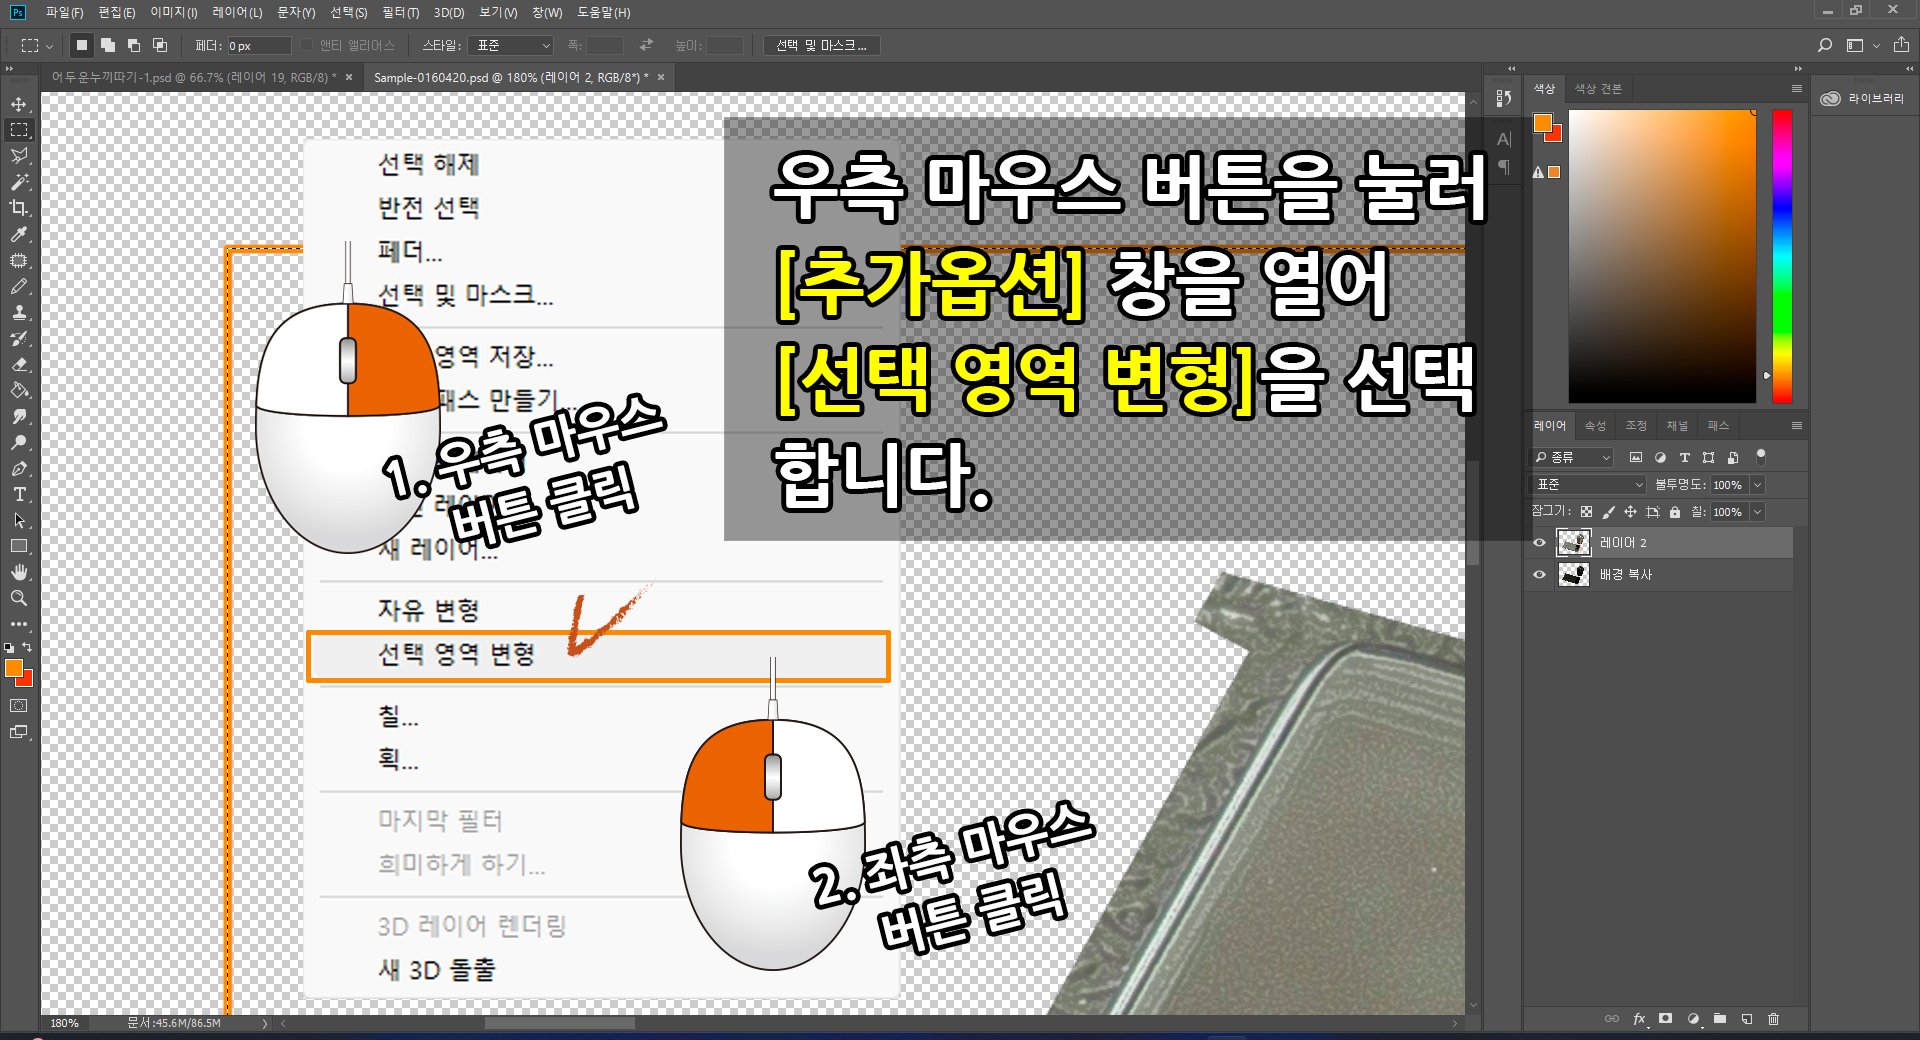Click the share image icon
The image size is (1920, 1040).
1901,45
